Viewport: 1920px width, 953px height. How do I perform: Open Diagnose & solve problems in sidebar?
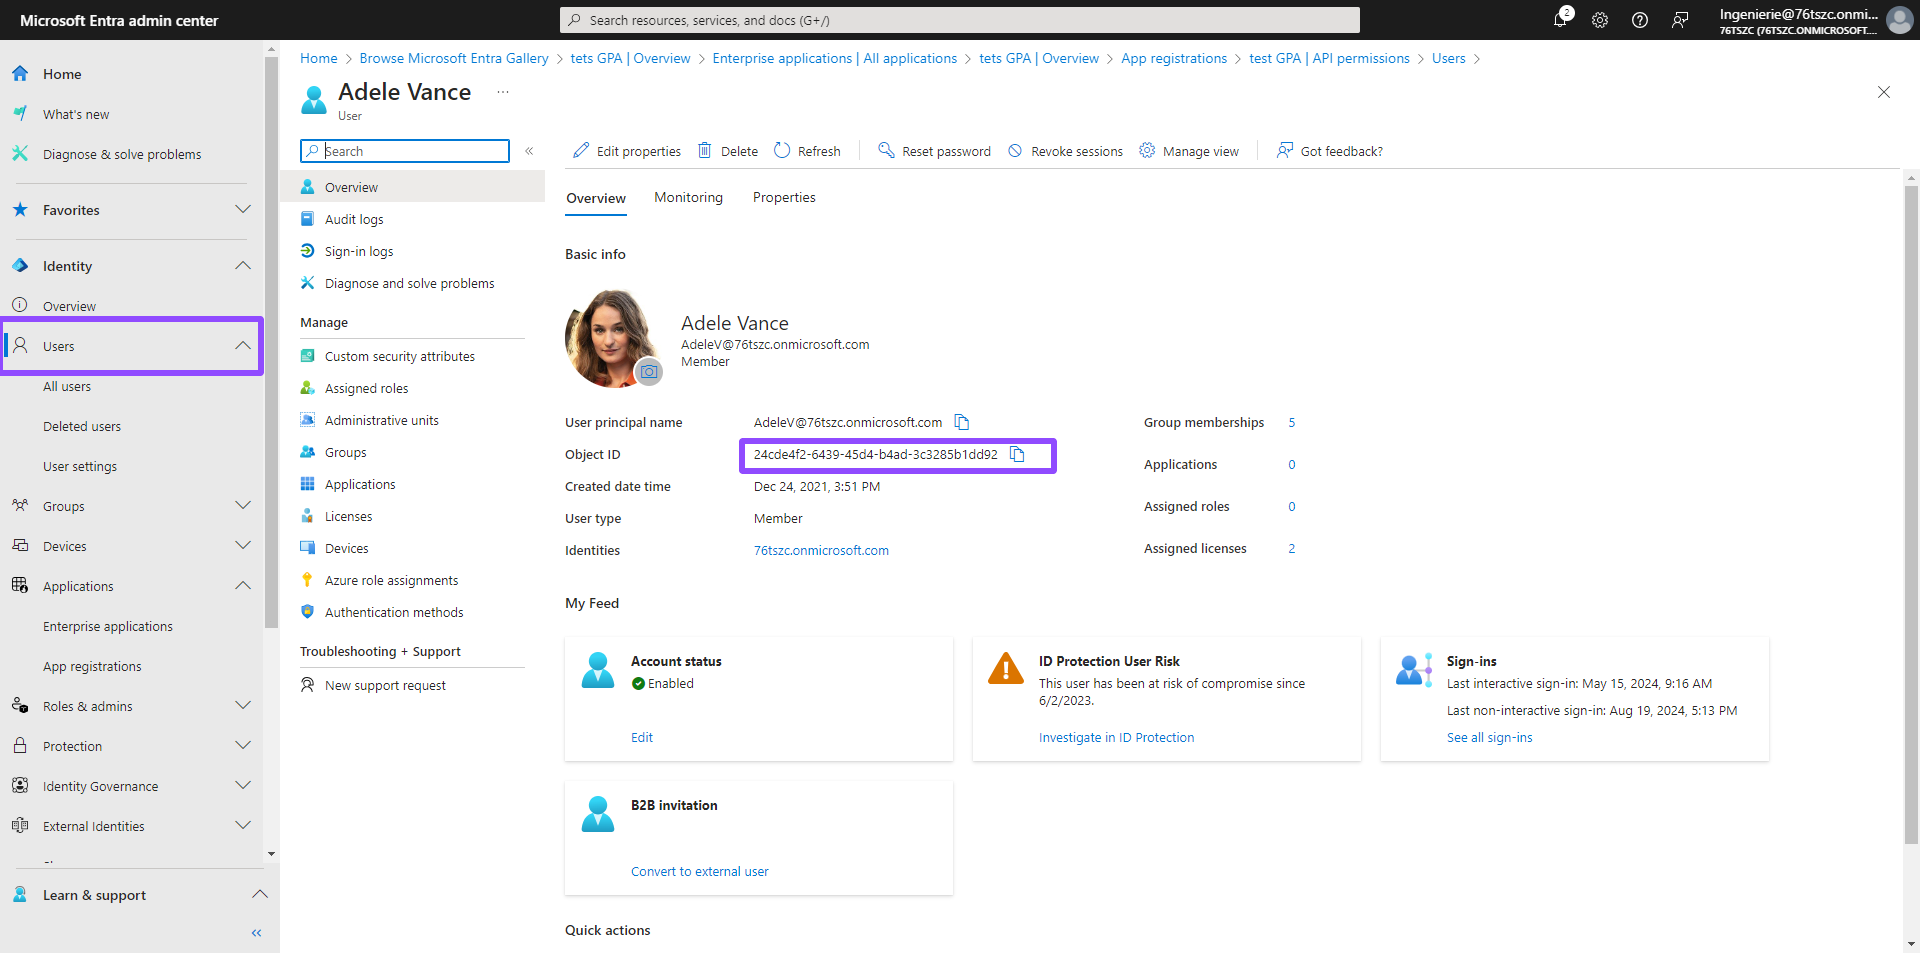coord(122,154)
